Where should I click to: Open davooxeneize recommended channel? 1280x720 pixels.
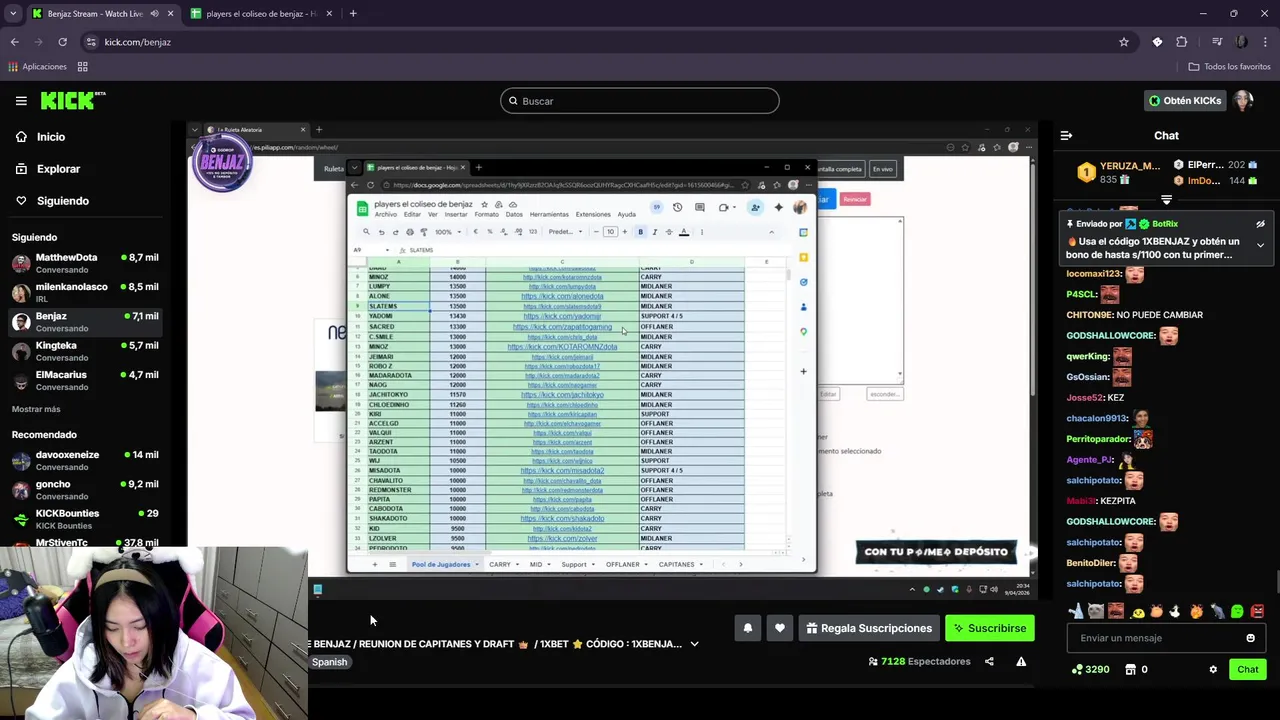click(85, 461)
